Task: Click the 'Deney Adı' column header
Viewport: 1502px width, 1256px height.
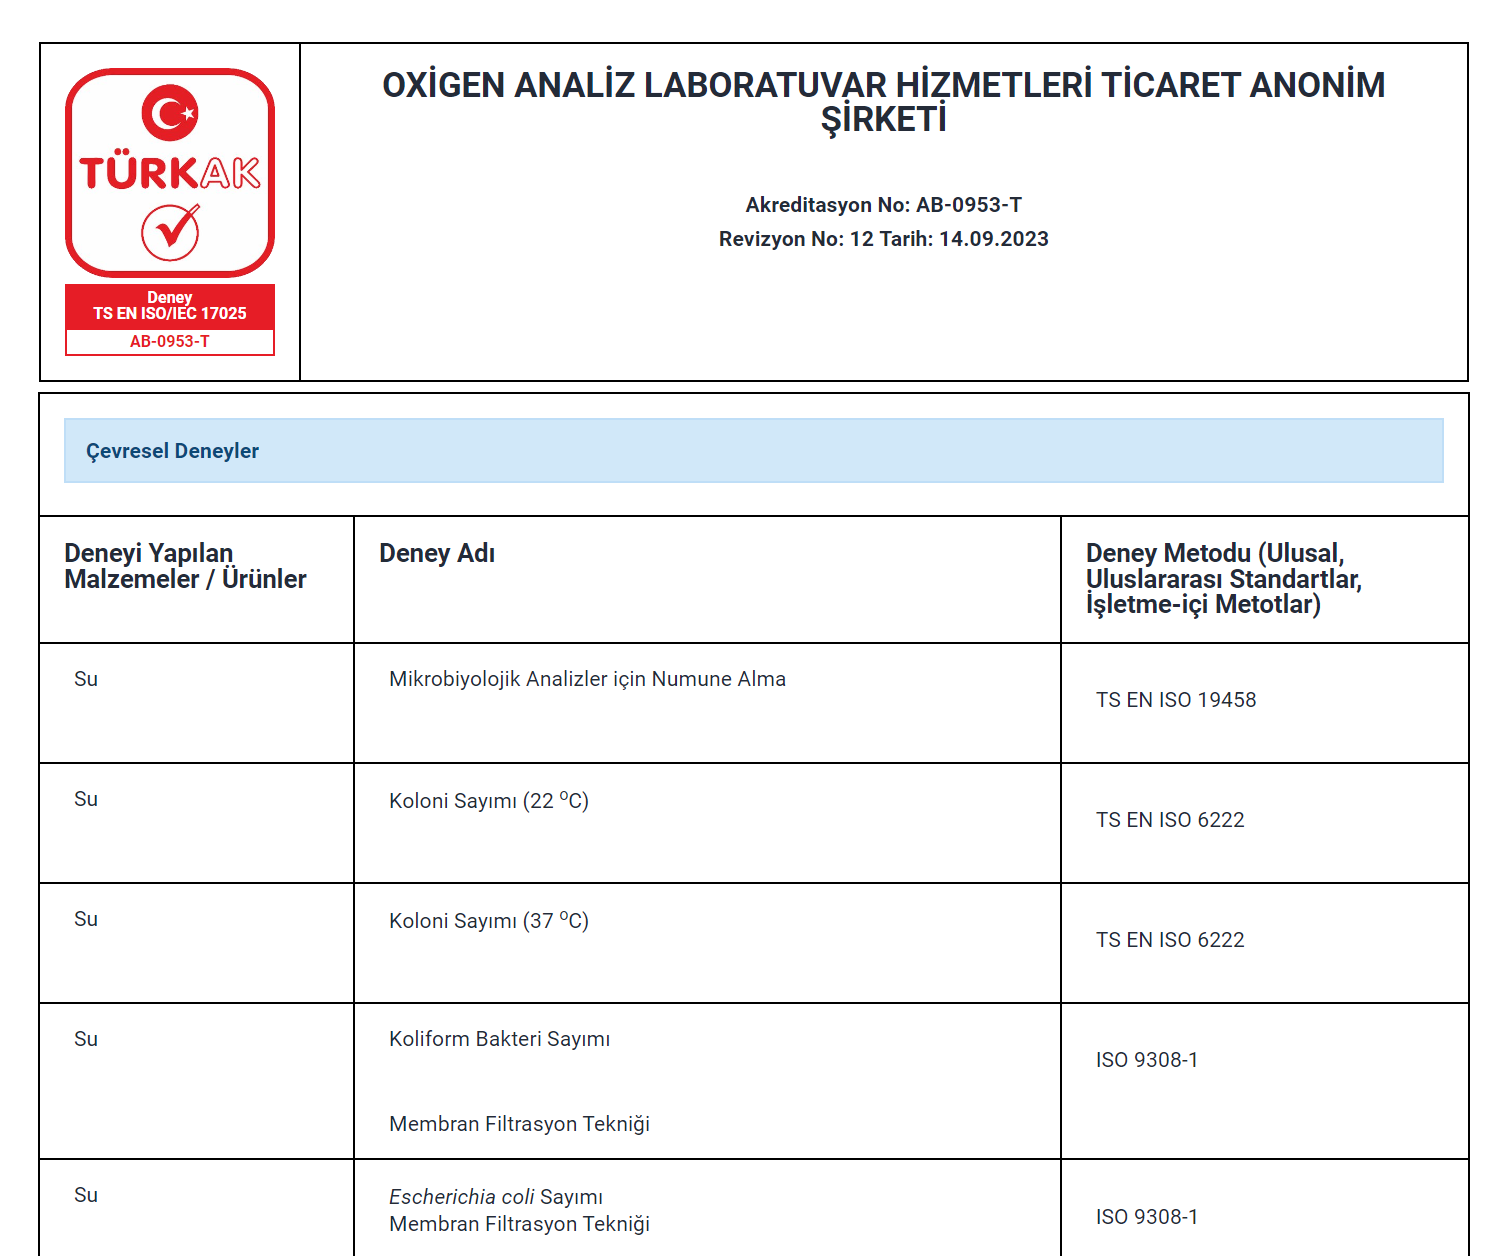Action: (437, 553)
